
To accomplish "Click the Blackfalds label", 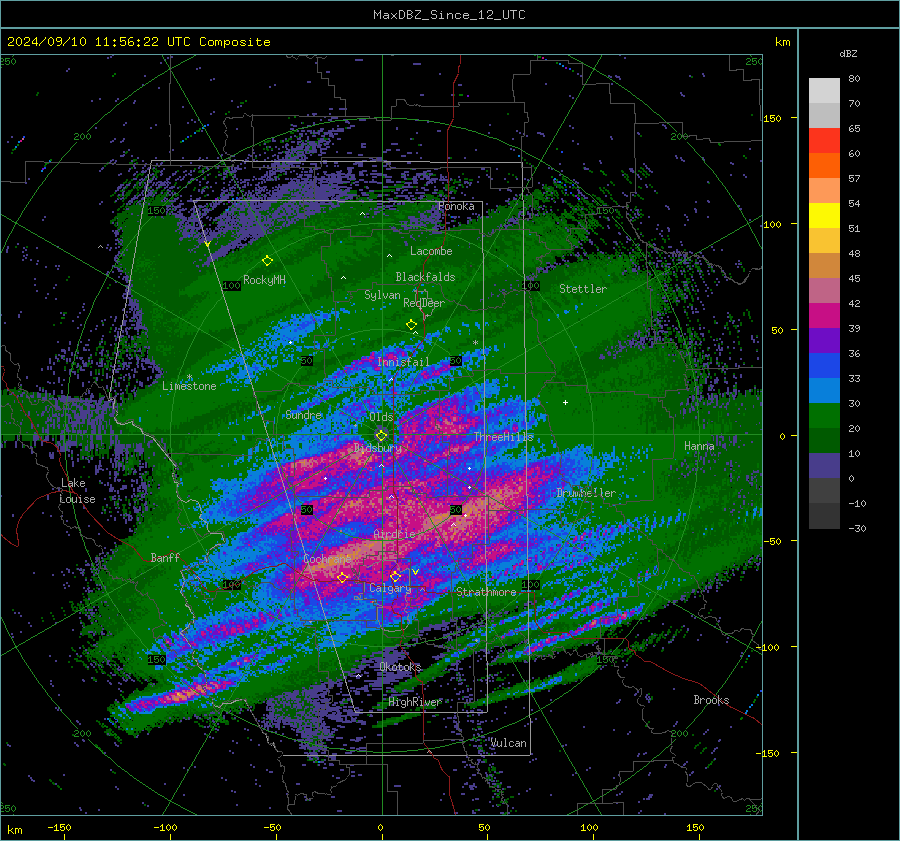I will 425,277.
